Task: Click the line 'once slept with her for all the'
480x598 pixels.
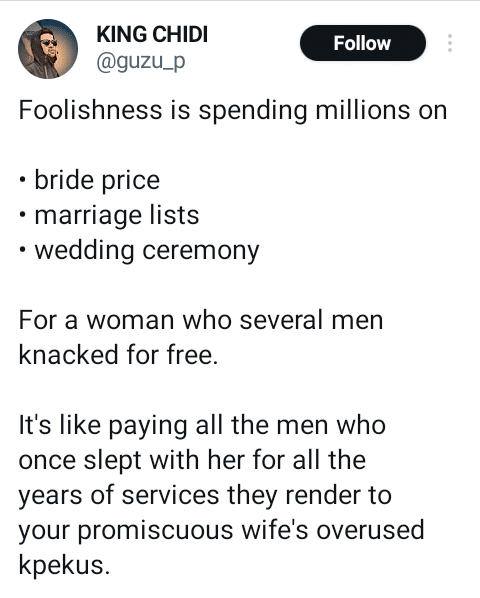Action: [192, 460]
